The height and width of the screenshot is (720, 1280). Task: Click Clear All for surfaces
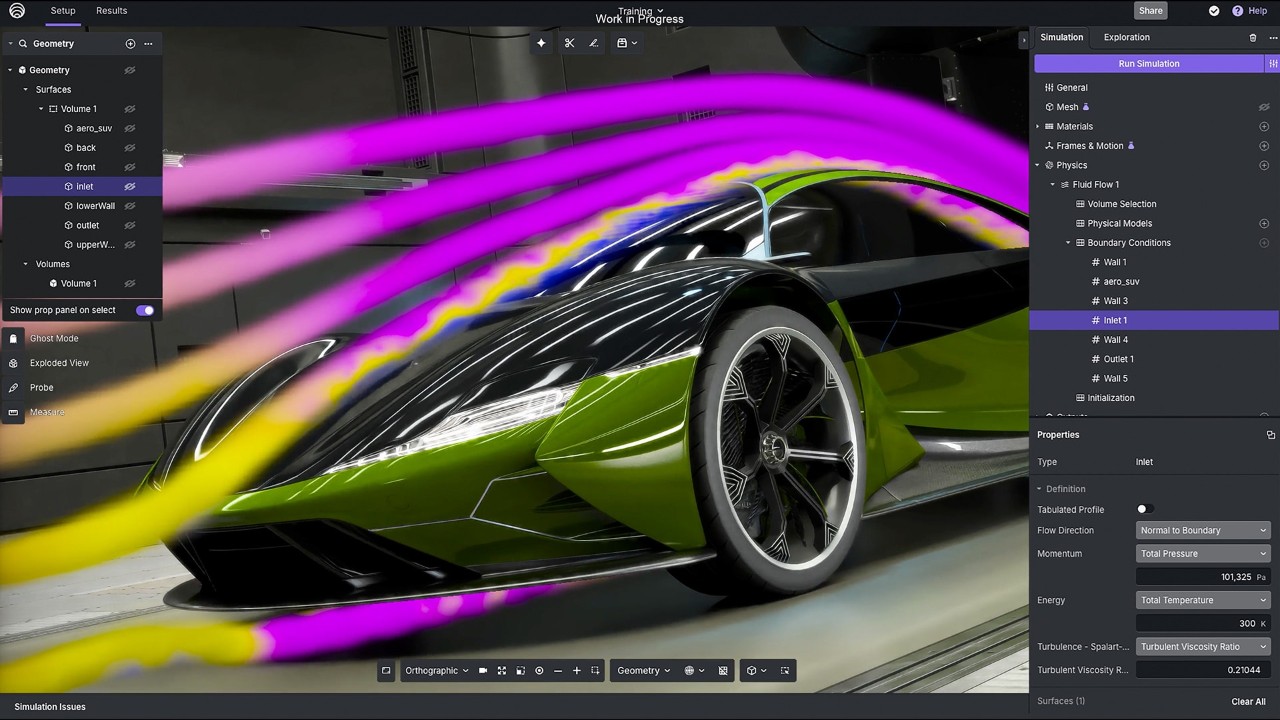(1248, 701)
